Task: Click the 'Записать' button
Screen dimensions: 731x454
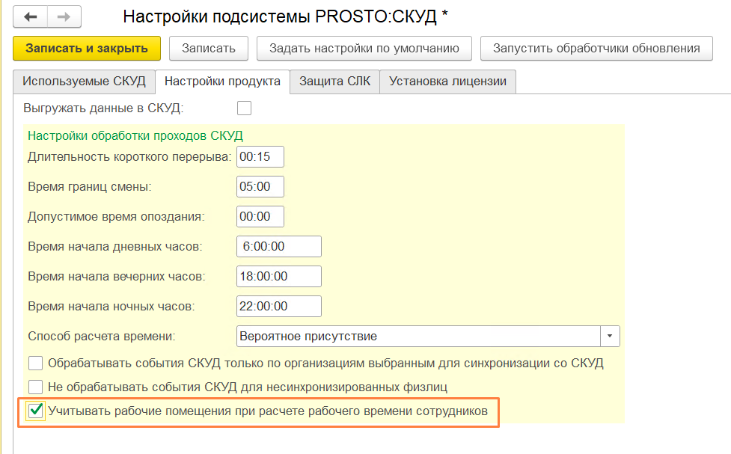Action: click(208, 48)
